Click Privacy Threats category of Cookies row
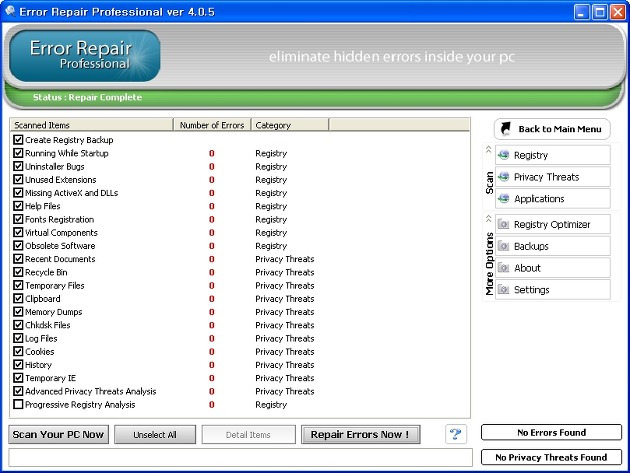Image resolution: width=630 pixels, height=473 pixels. click(284, 352)
